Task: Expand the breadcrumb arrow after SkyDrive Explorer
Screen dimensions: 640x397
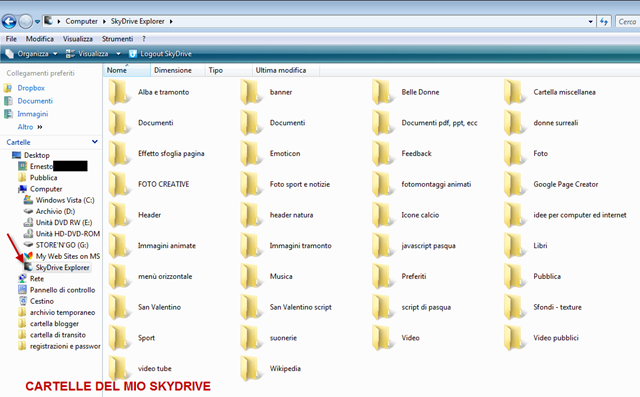Action: click(x=171, y=21)
